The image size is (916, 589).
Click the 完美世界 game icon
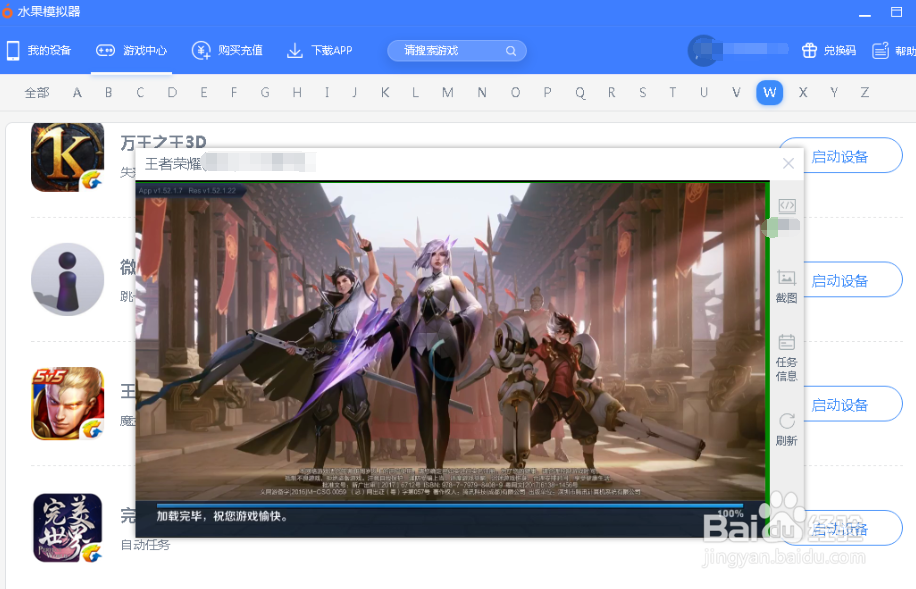pos(68,528)
